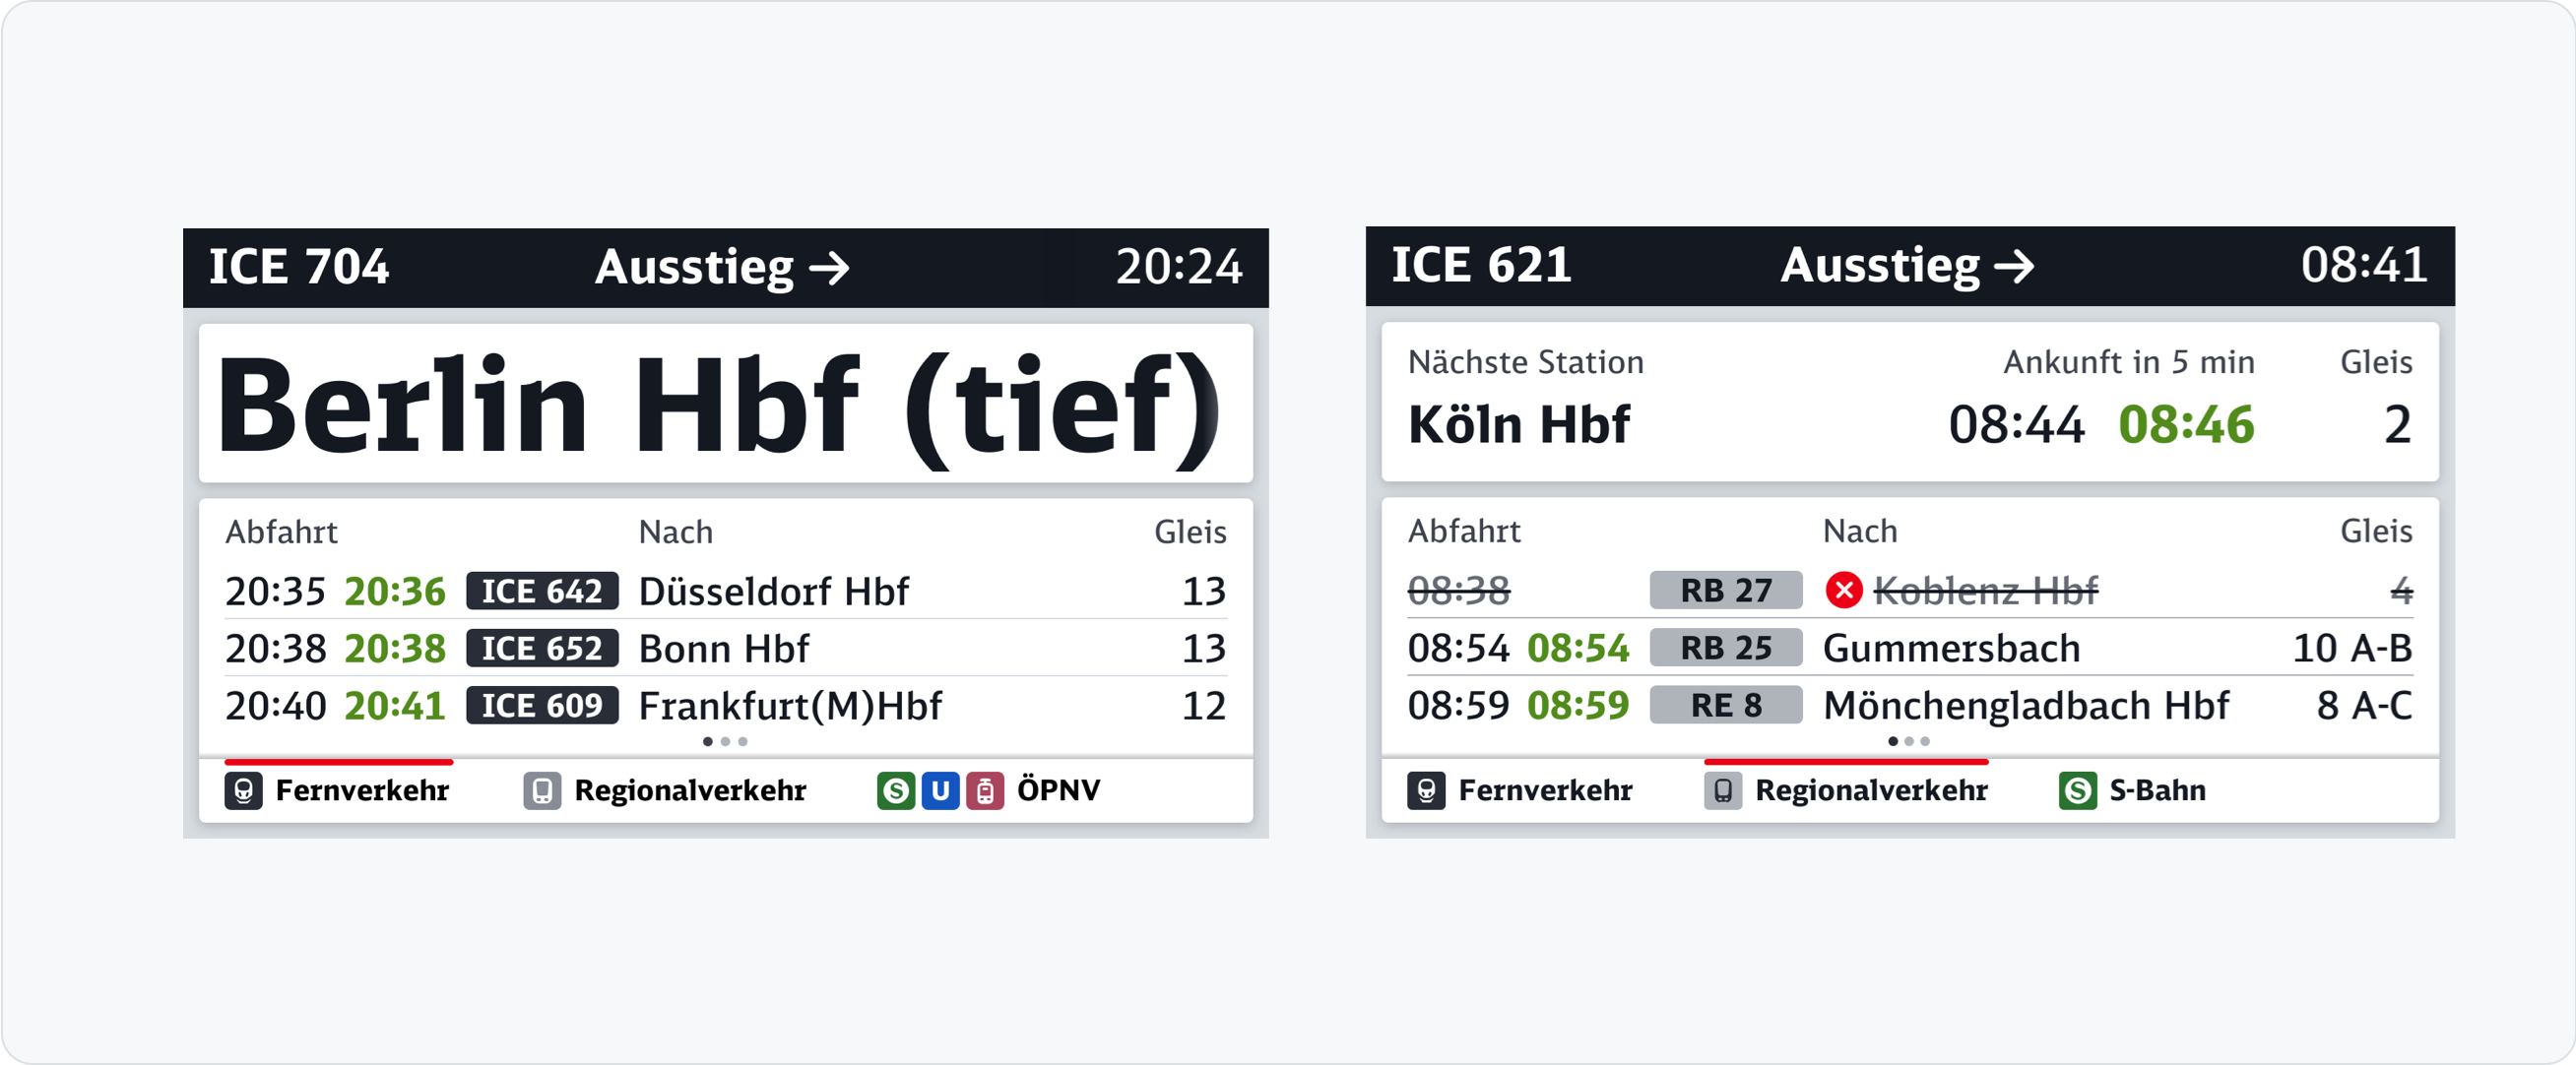Select the Fernverkehr tab in the ICE 621 panel
Screen dimensions: 2576x1065
pos(1544,791)
